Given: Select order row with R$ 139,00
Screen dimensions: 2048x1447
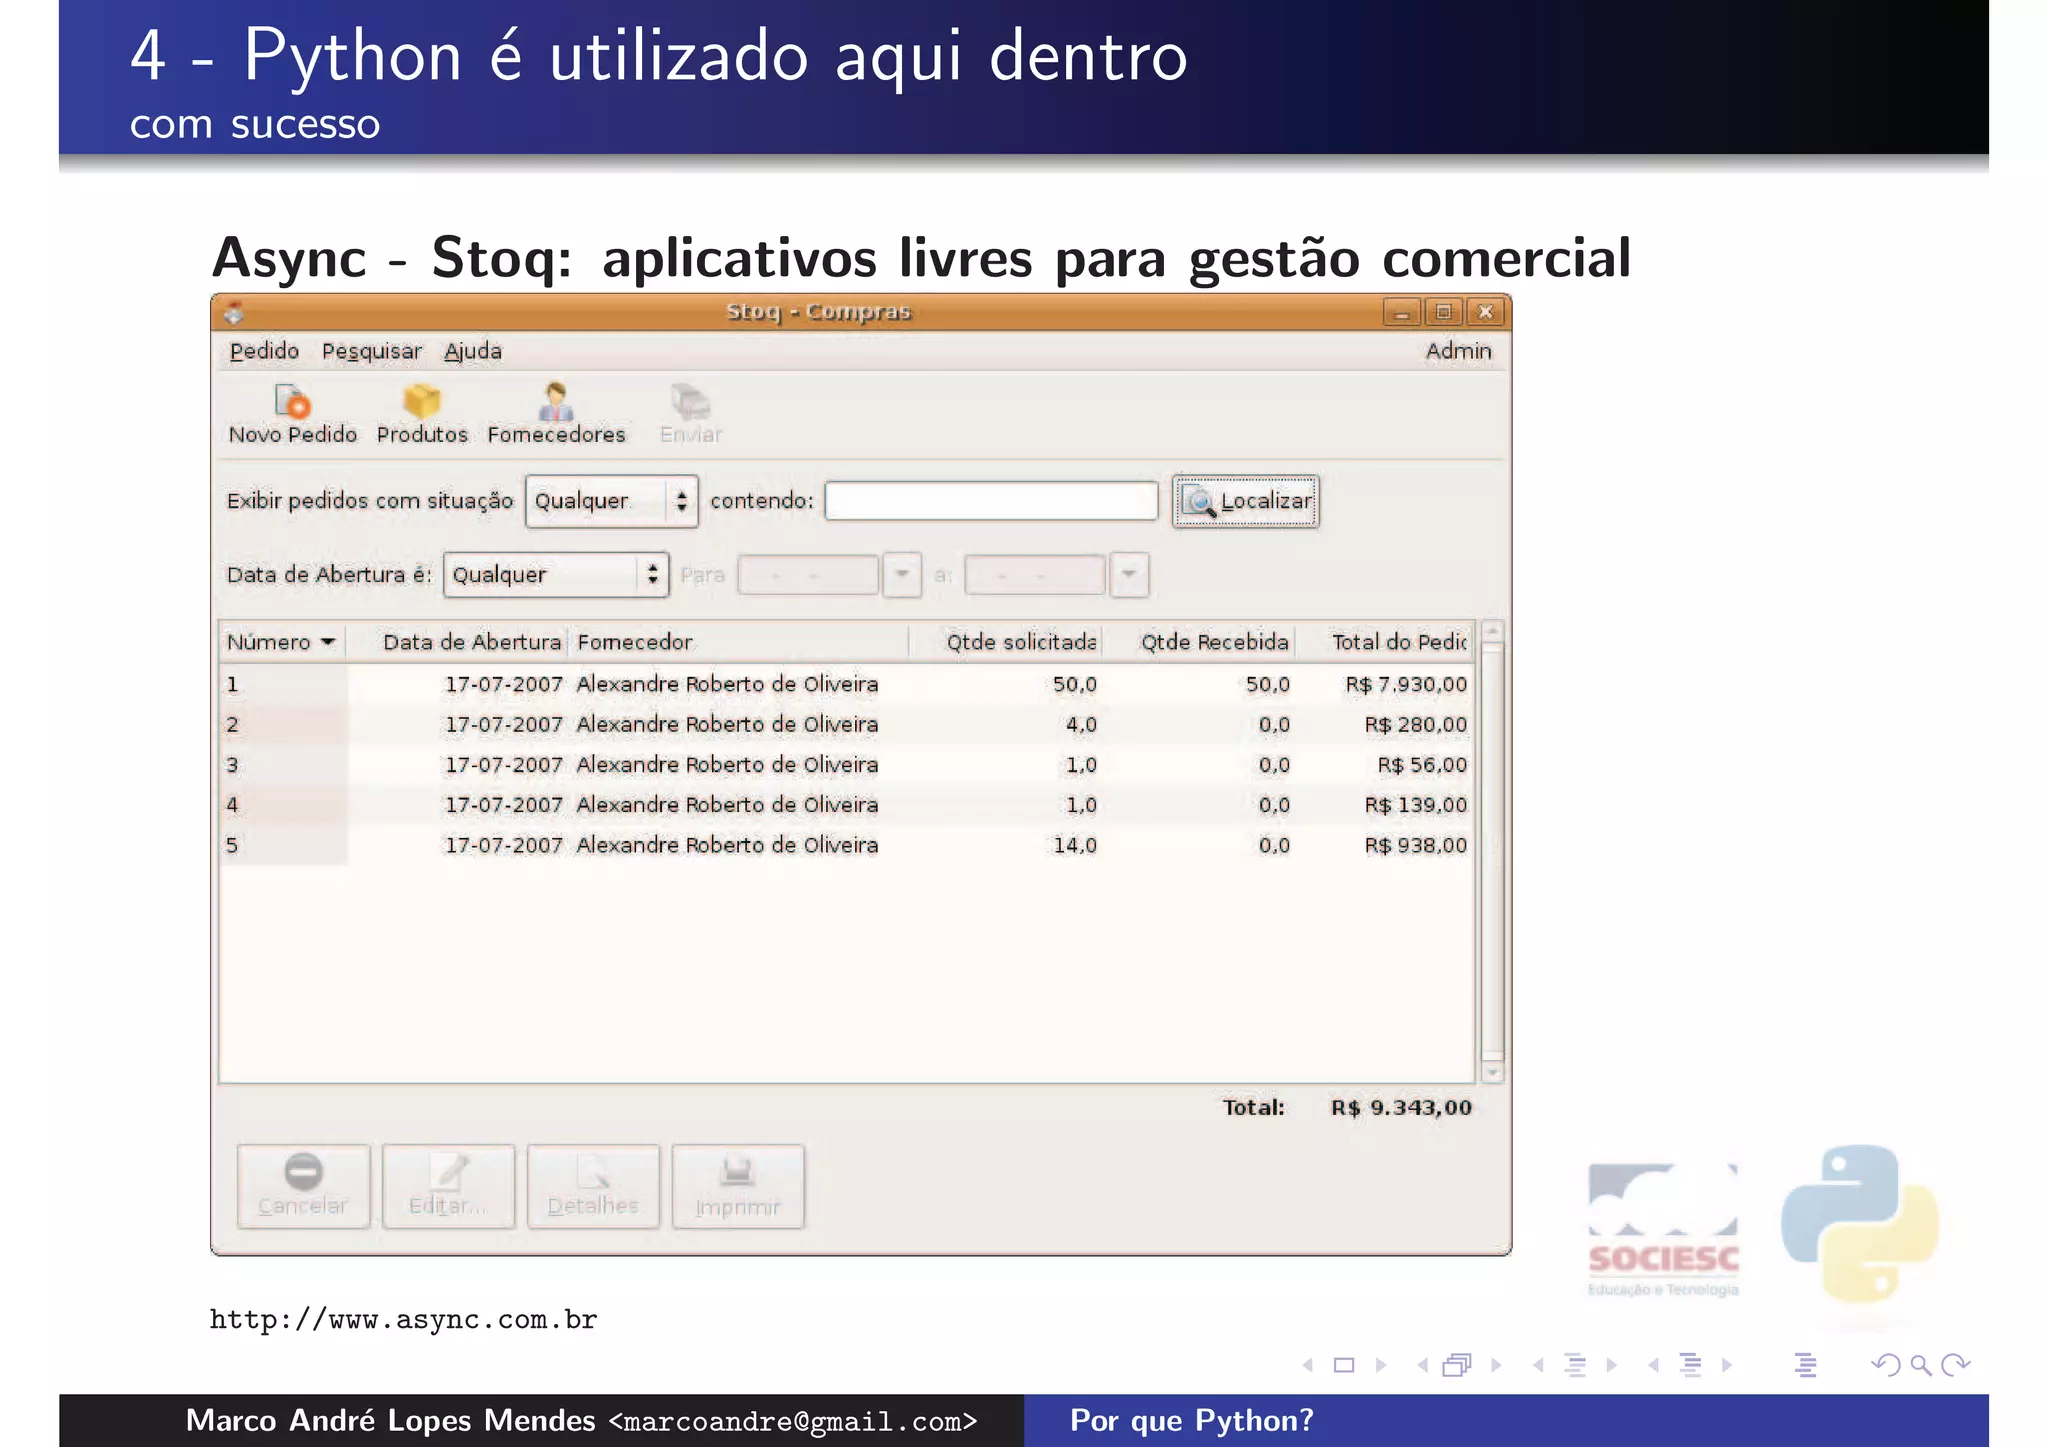Looking at the screenshot, I should [x=846, y=805].
